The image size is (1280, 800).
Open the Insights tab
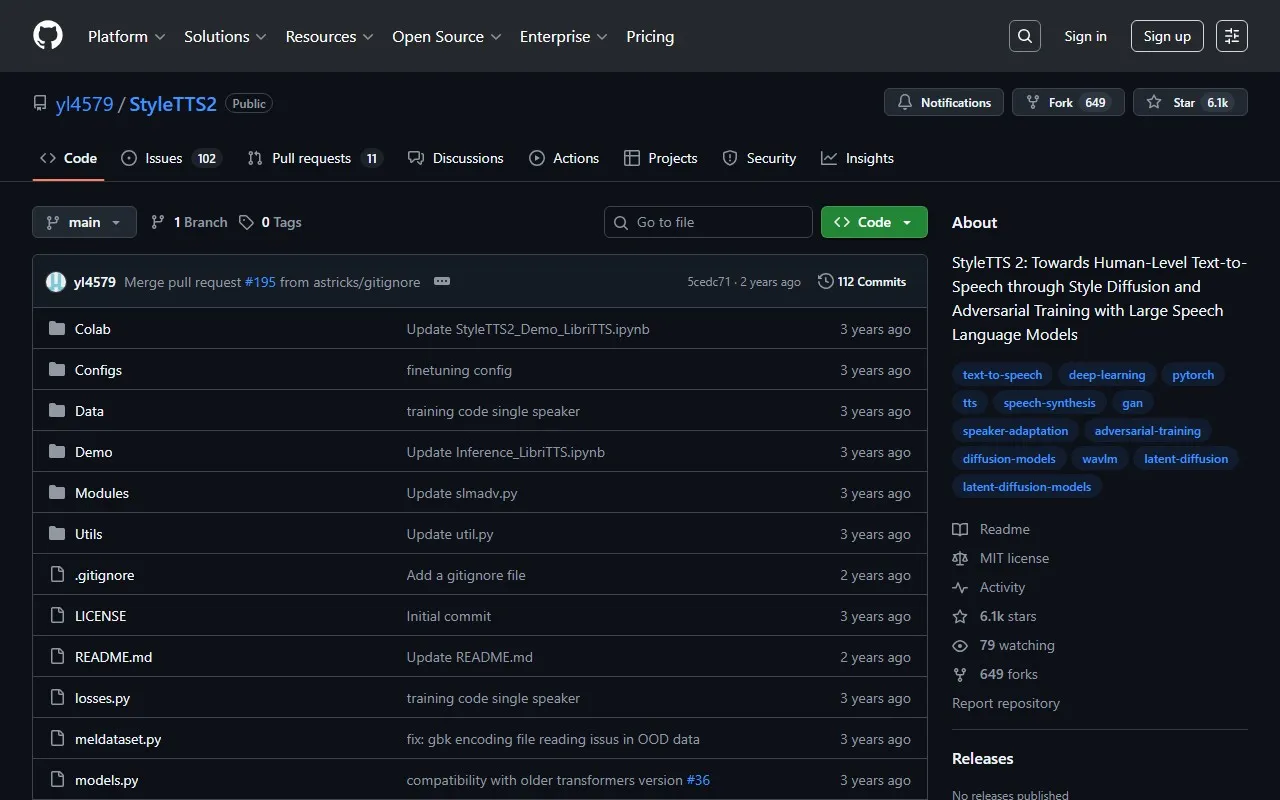tap(869, 158)
